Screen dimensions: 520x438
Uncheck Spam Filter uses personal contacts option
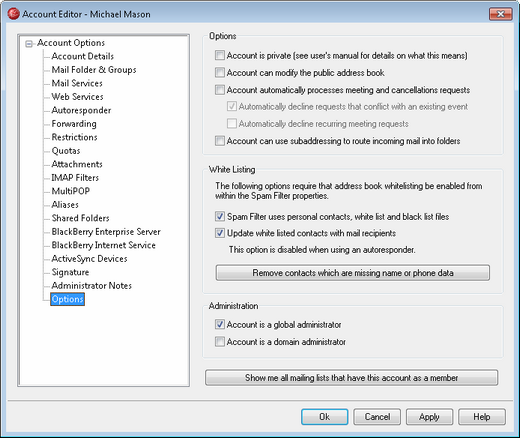[x=220, y=216]
